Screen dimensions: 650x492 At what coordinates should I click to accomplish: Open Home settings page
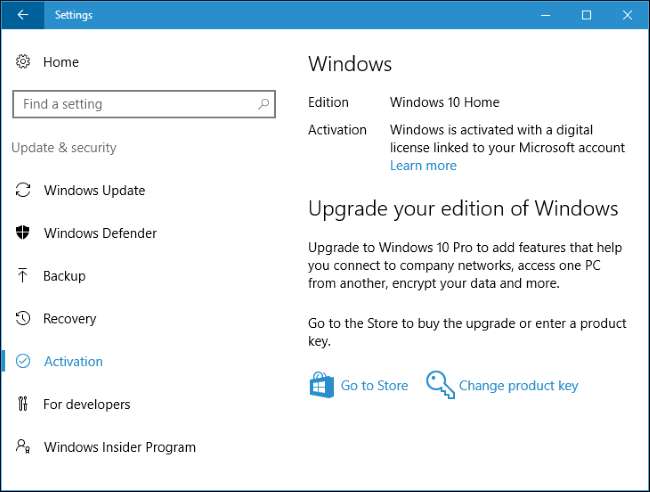point(61,62)
